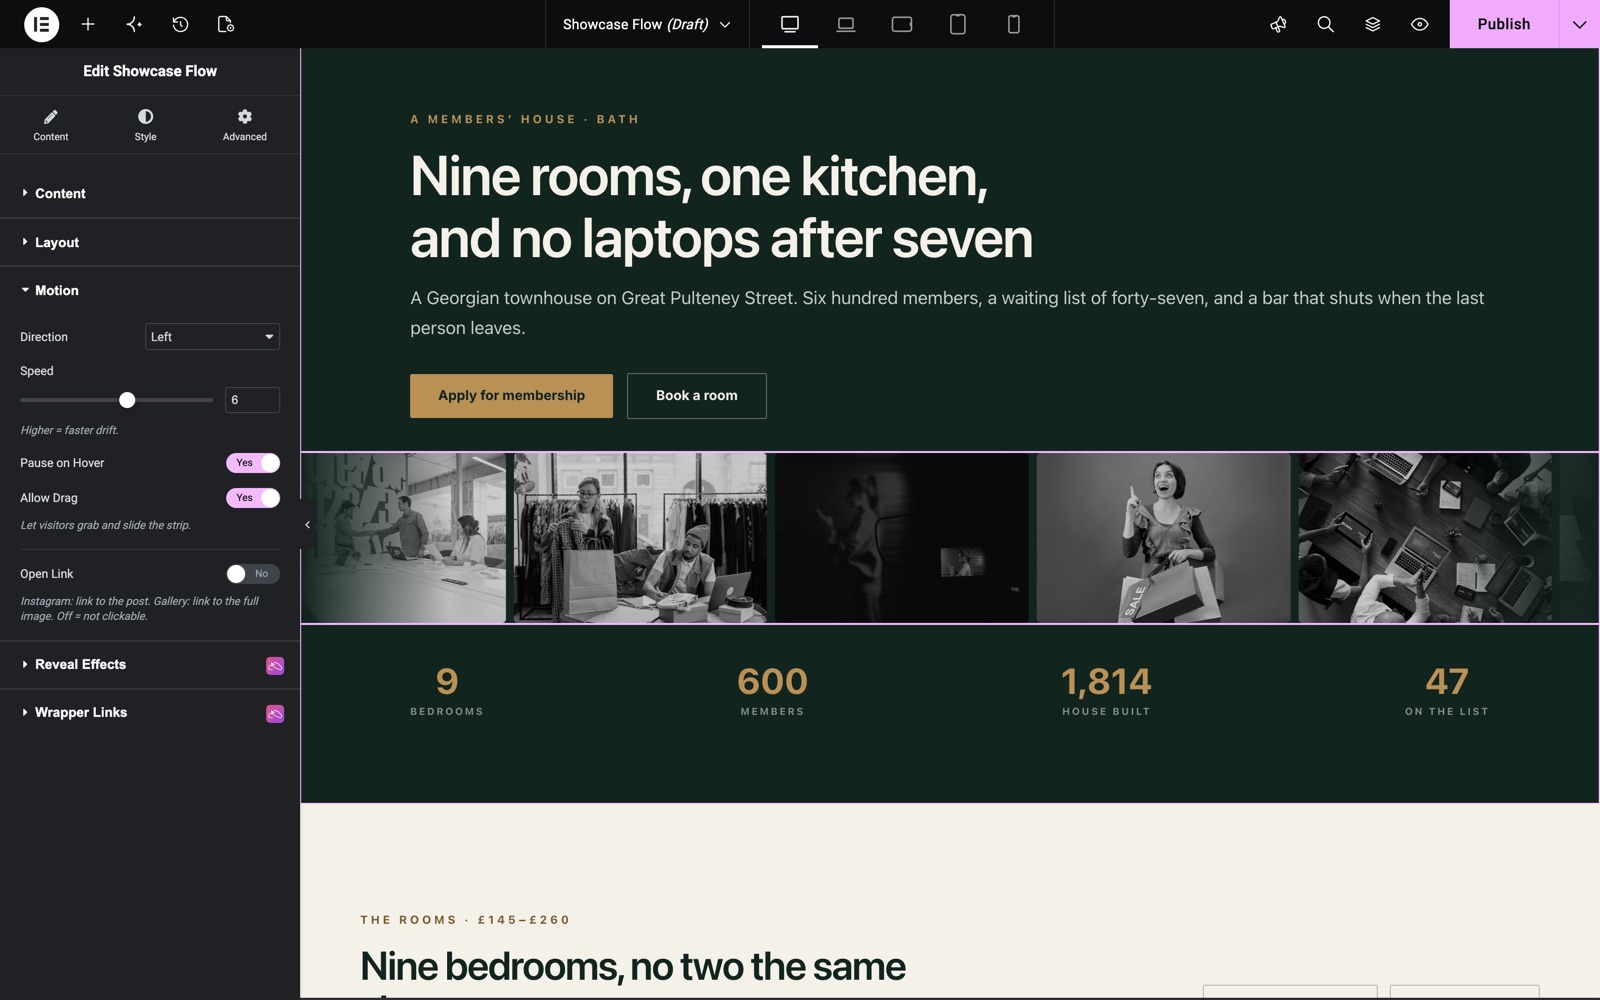1600x1000 pixels.
Task: Enable the Open Link switch
Action: tap(253, 574)
